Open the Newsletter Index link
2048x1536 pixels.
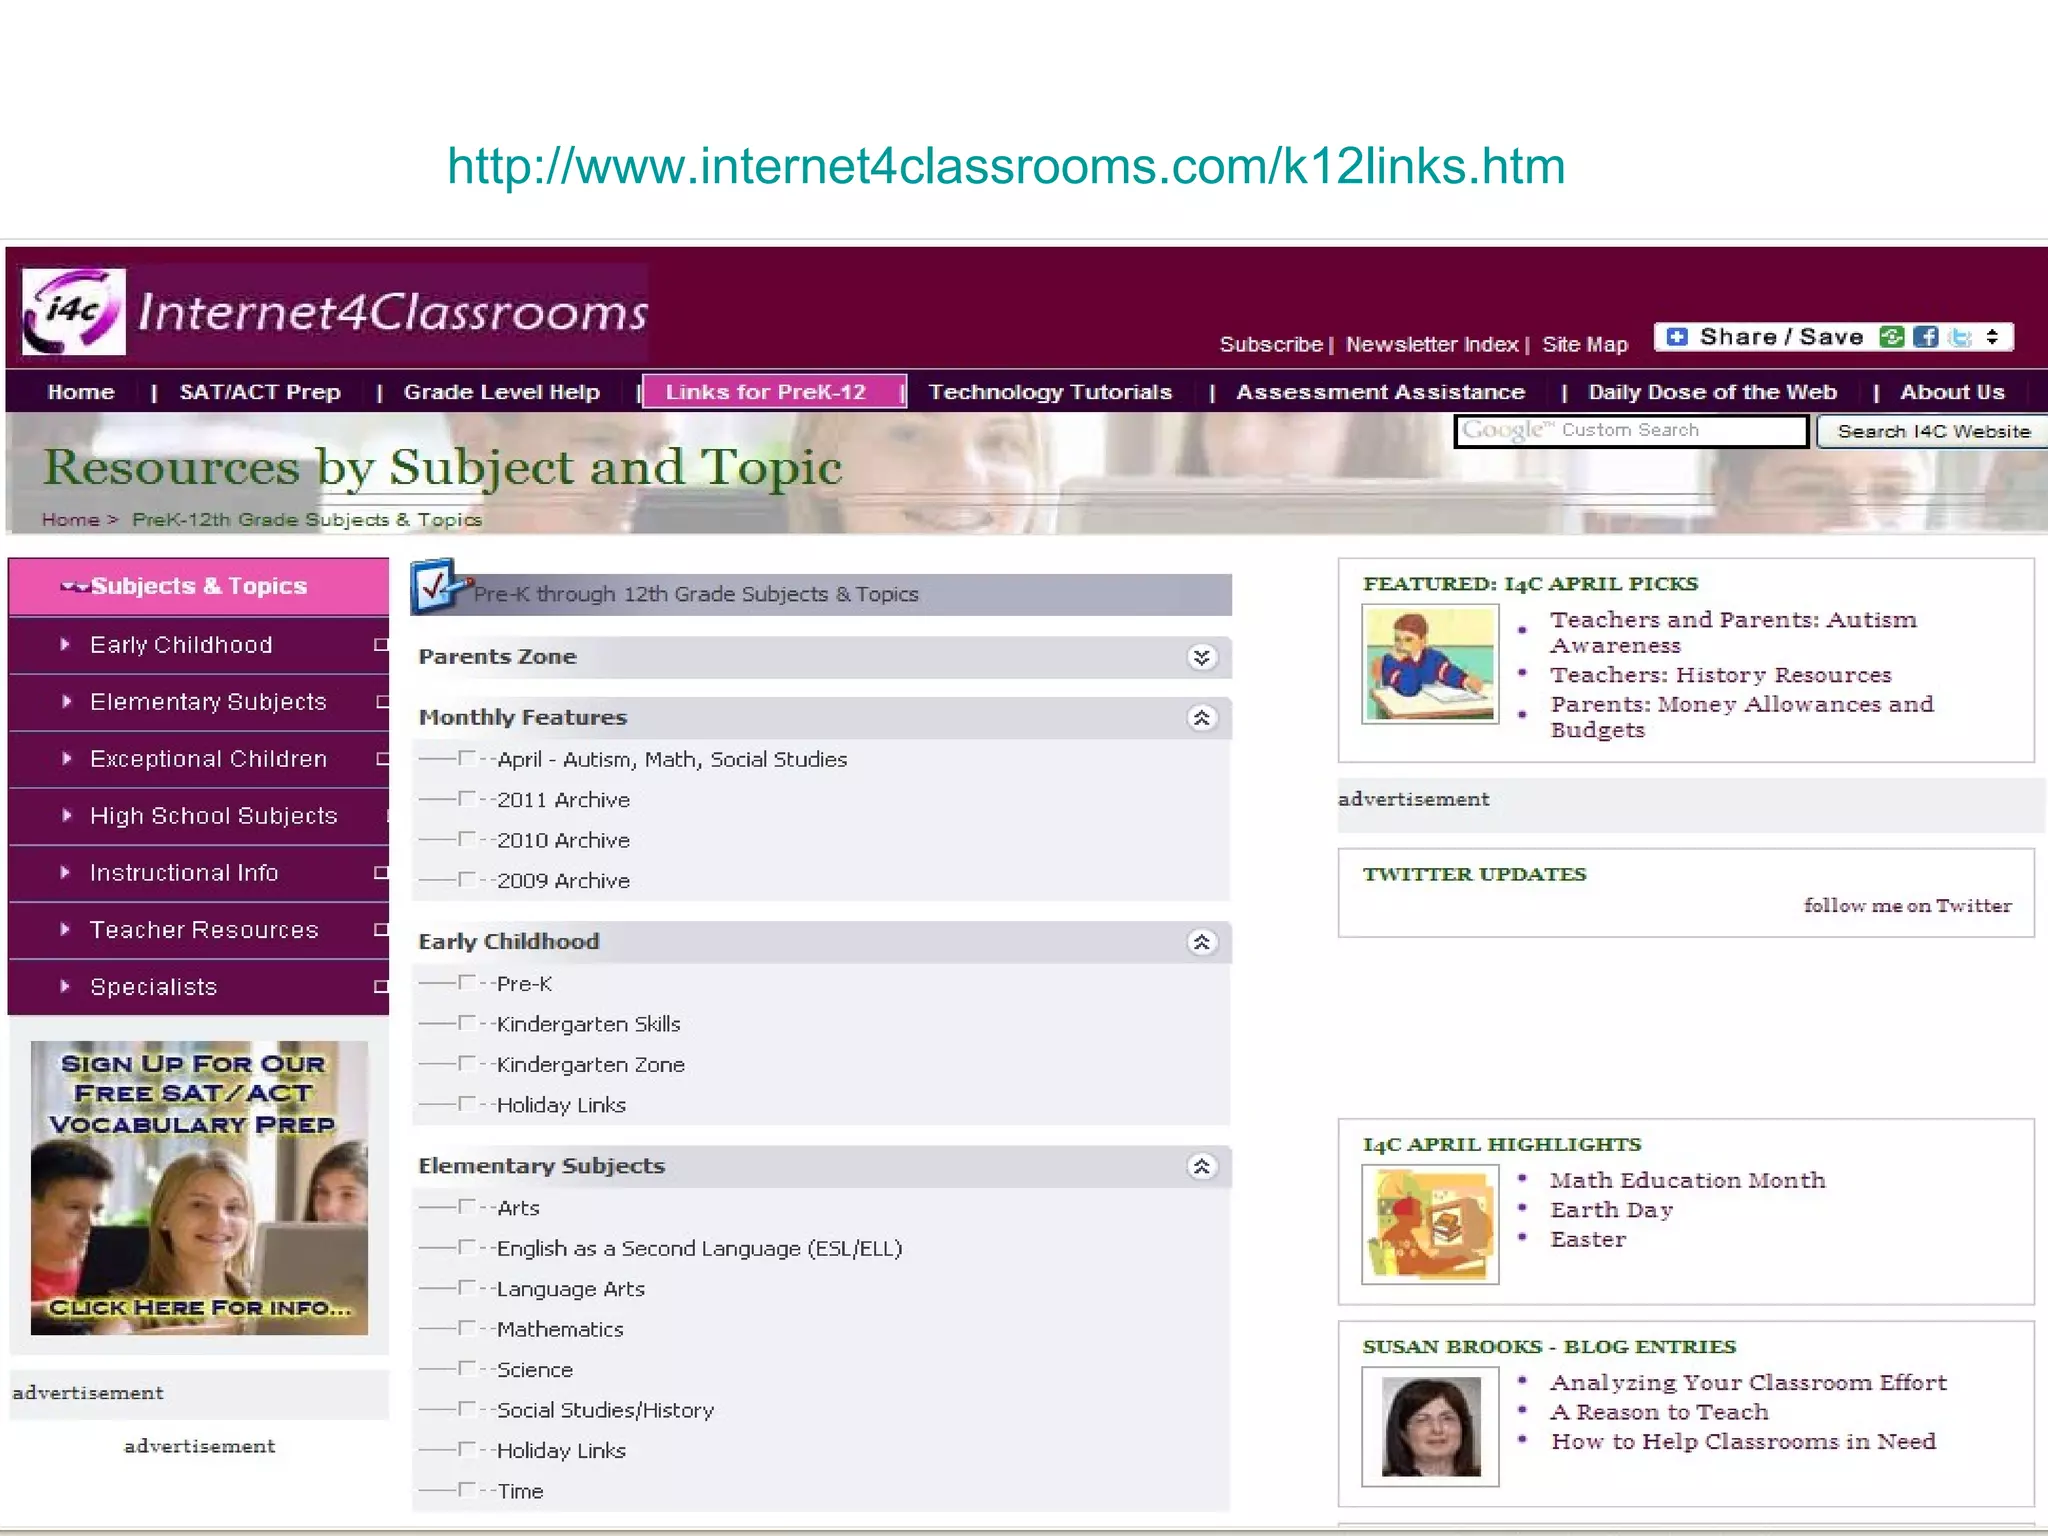coord(1432,344)
